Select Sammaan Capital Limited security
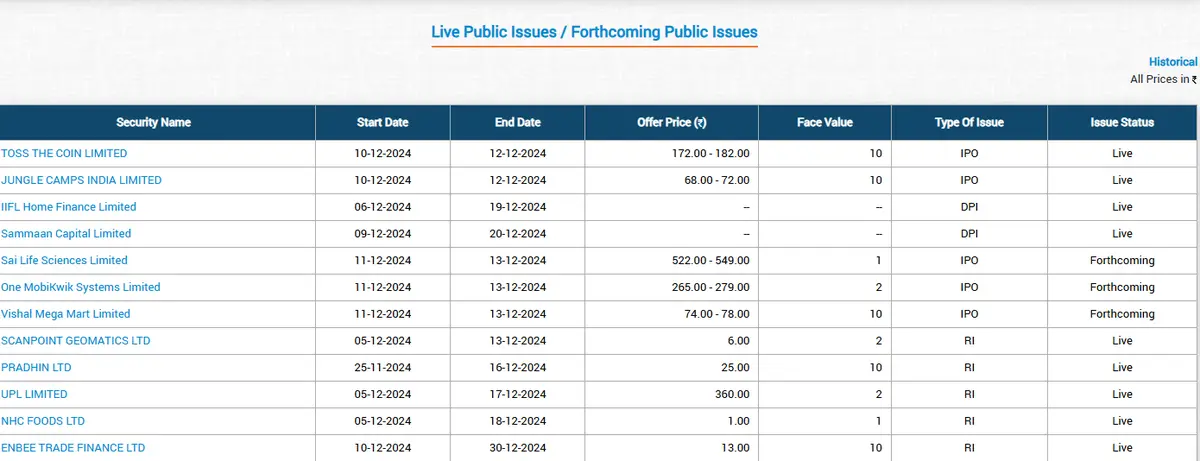 66,233
